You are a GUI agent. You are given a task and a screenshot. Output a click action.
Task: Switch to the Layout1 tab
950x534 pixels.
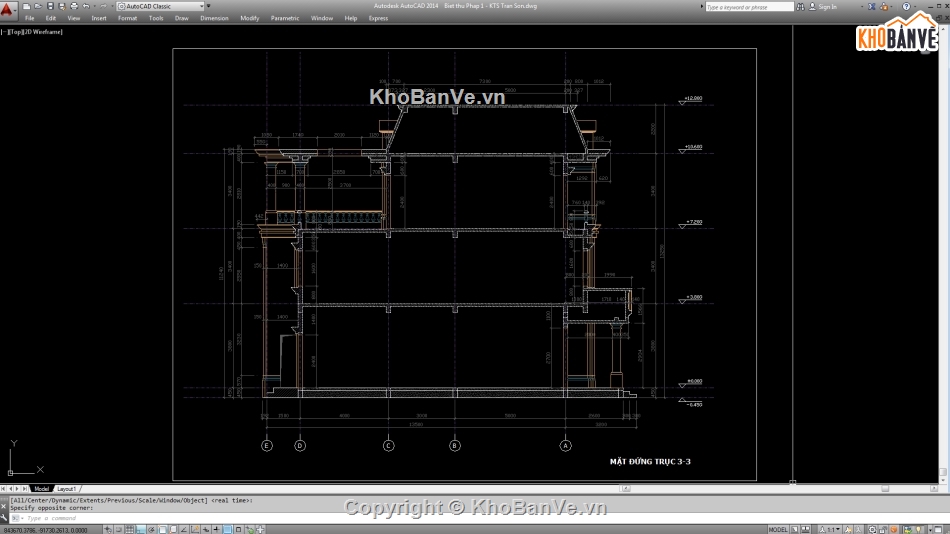tap(66, 489)
